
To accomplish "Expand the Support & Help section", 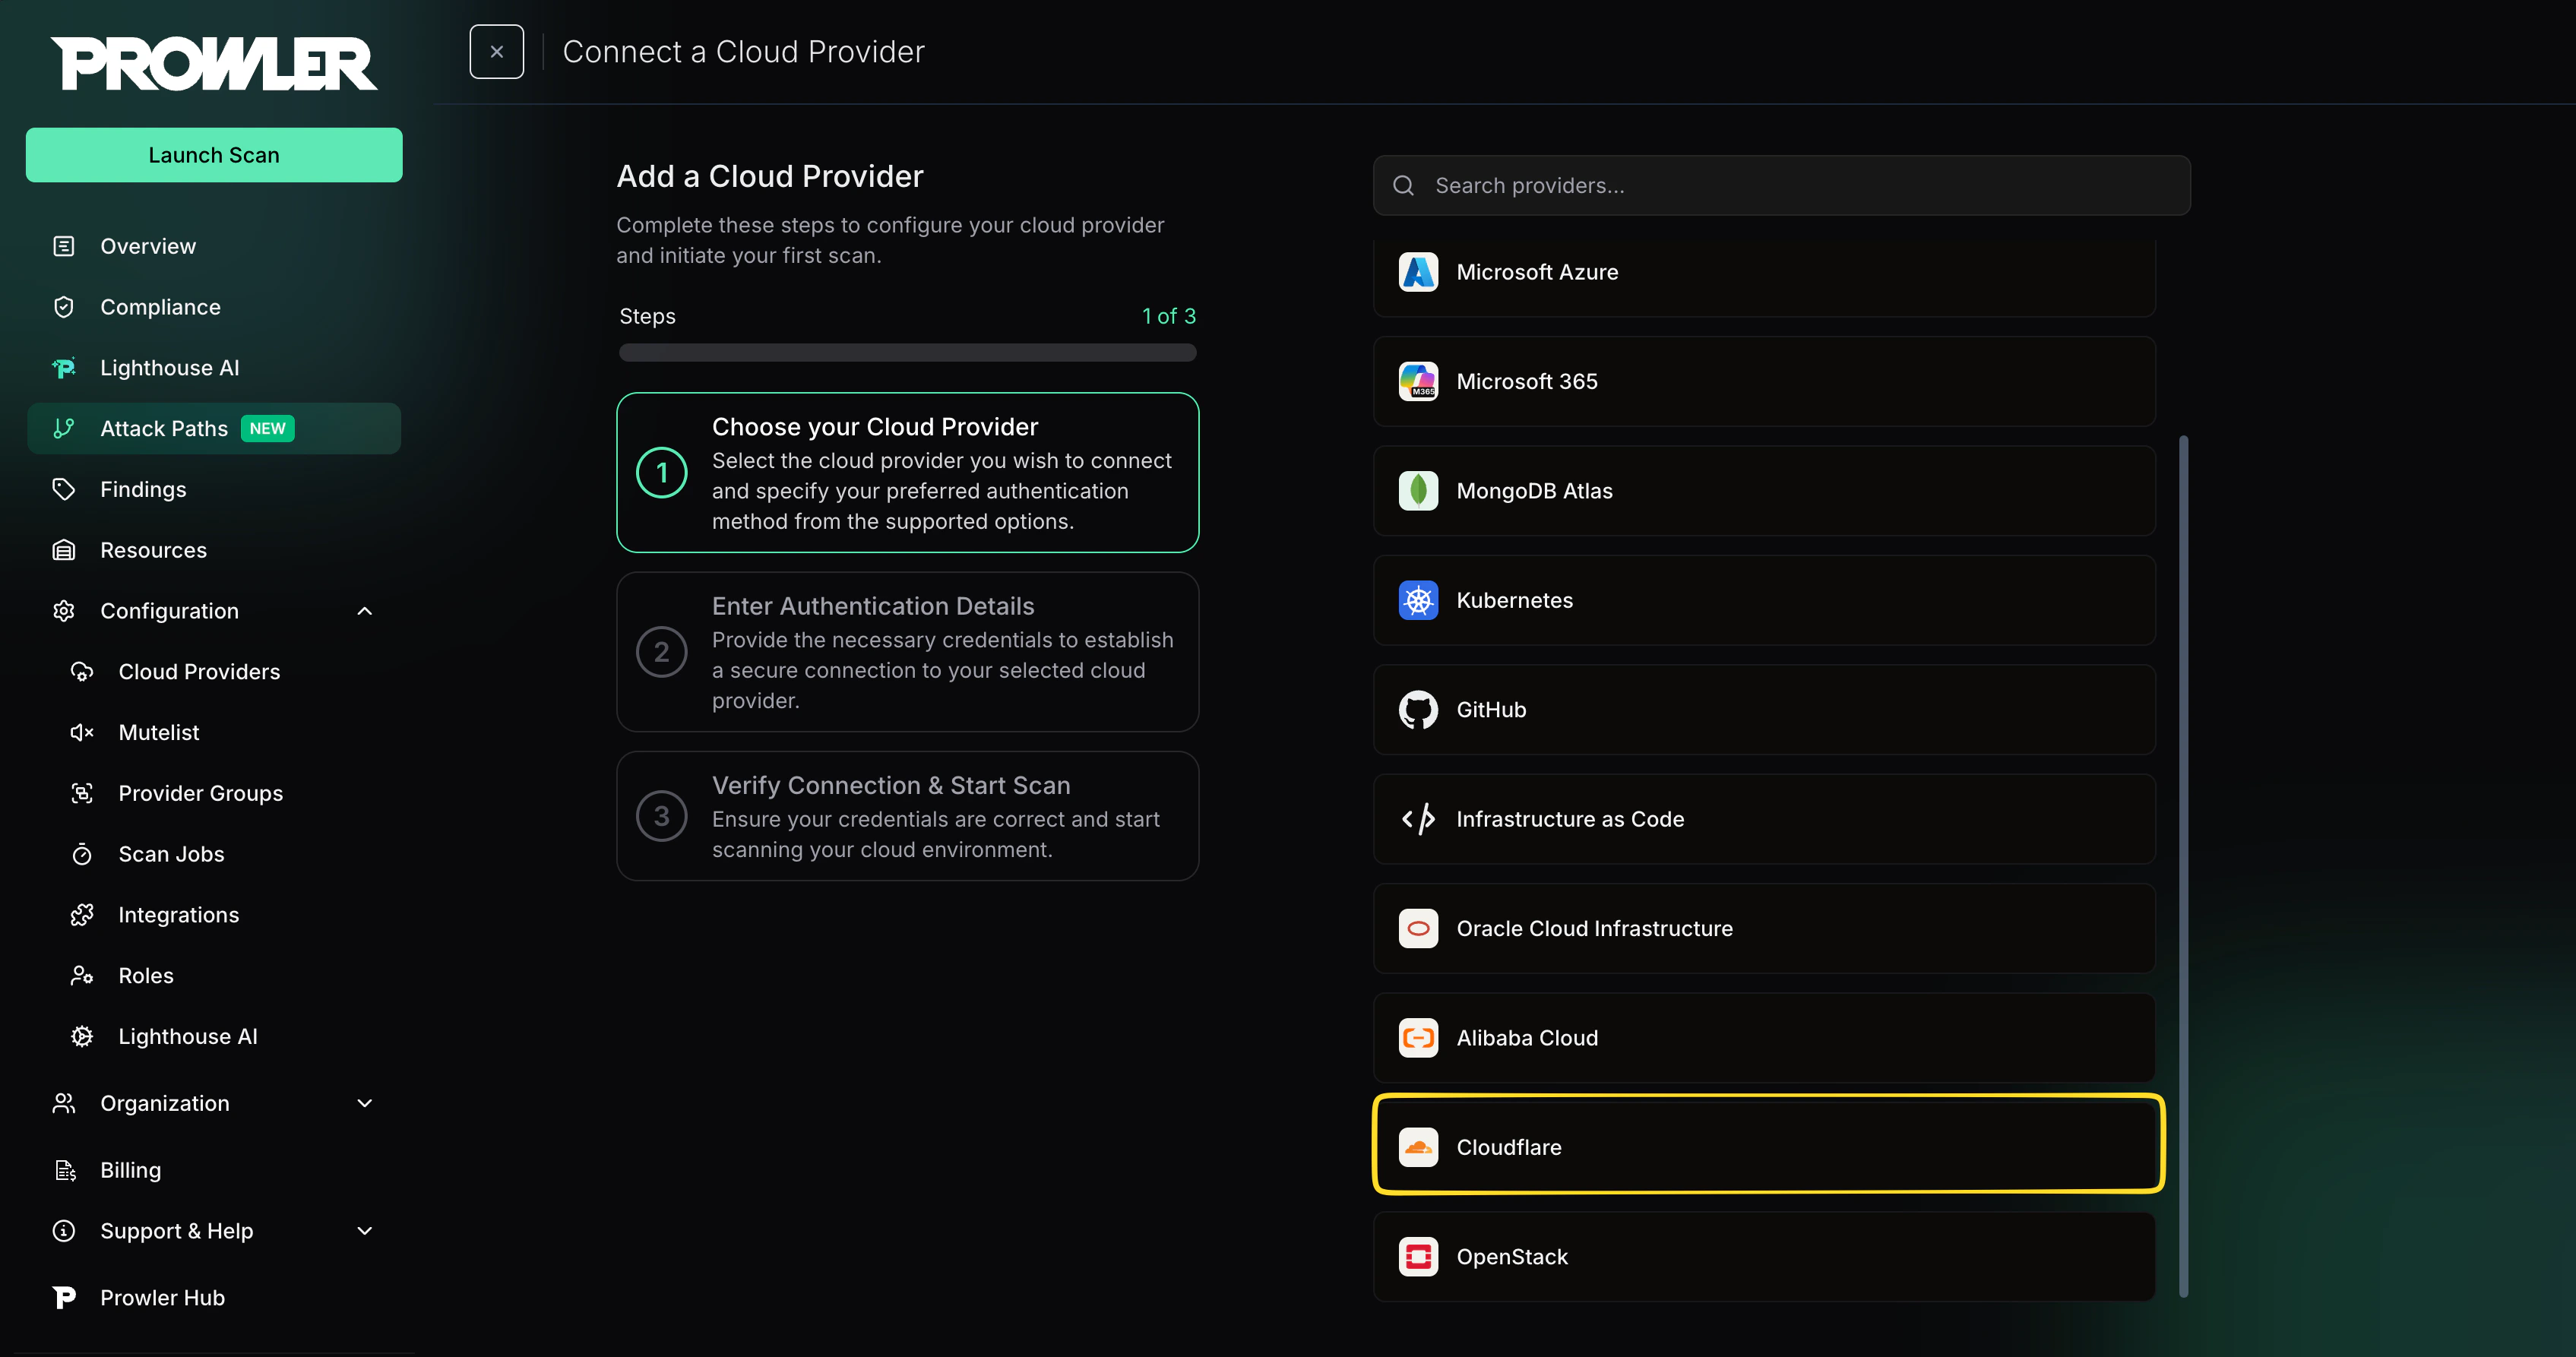I will point(364,1231).
